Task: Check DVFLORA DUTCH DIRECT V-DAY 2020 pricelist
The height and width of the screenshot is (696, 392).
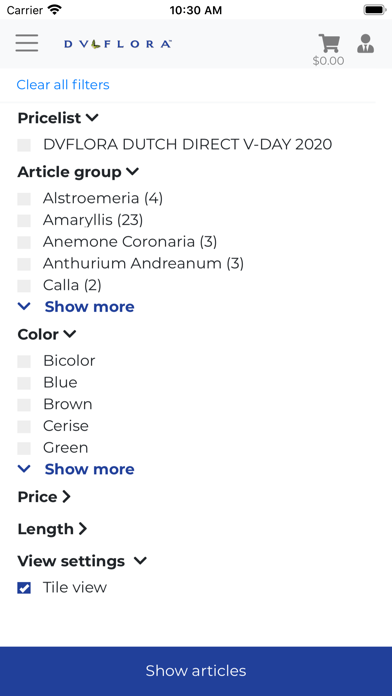Action: point(24,145)
